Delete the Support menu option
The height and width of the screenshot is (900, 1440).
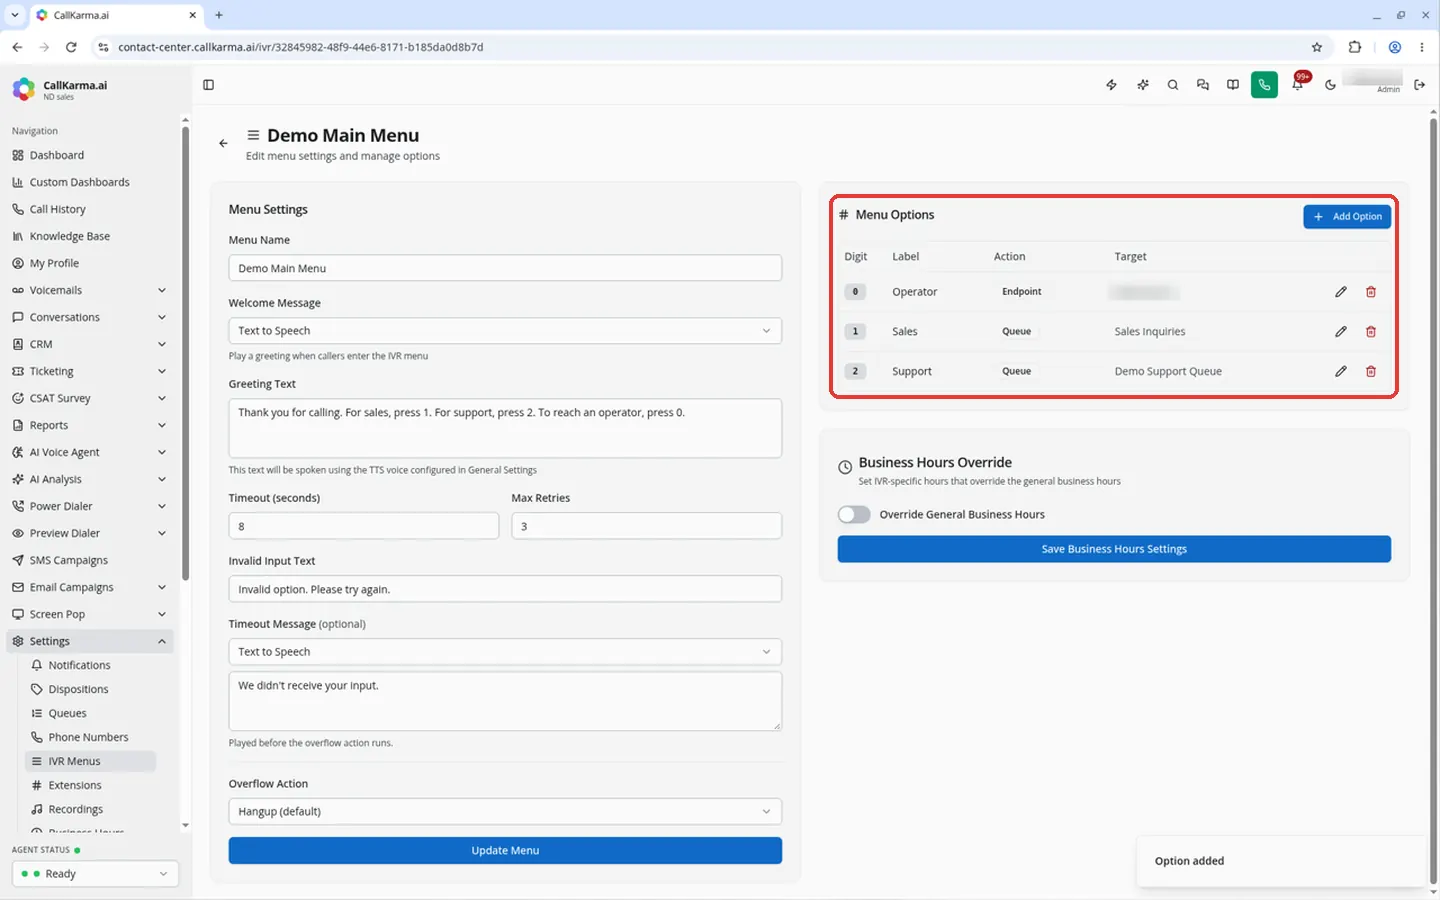pos(1371,371)
